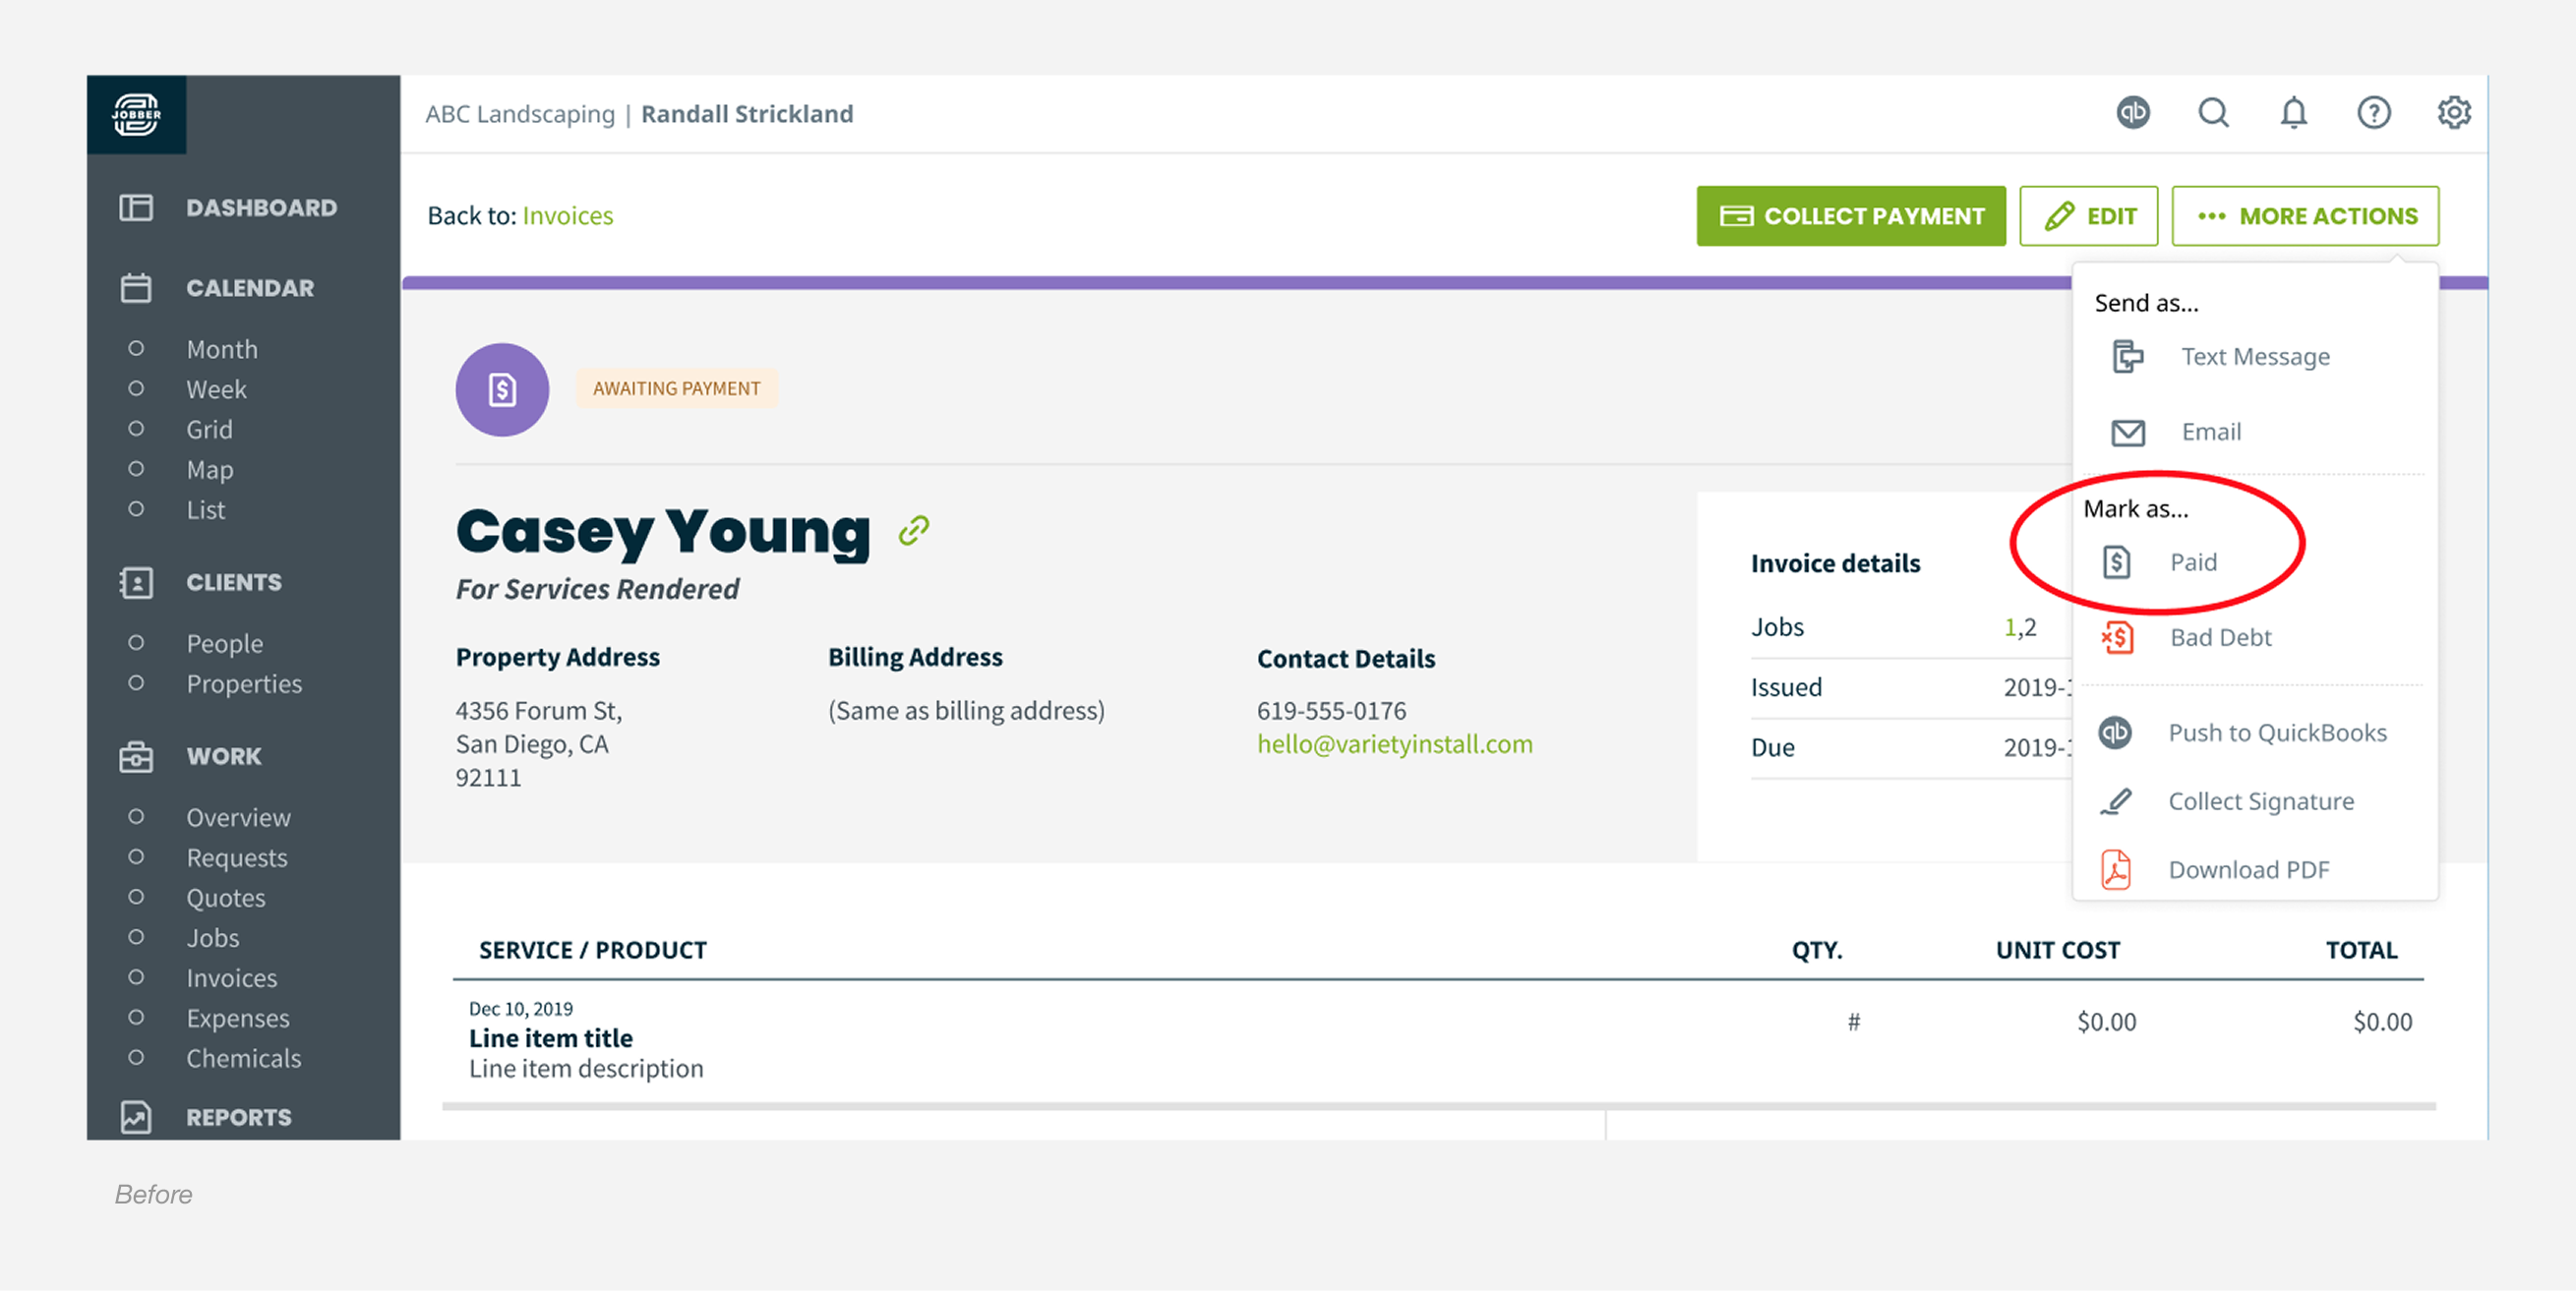2576x1291 pixels.
Task: Click the search magnifier icon
Action: (x=2213, y=113)
